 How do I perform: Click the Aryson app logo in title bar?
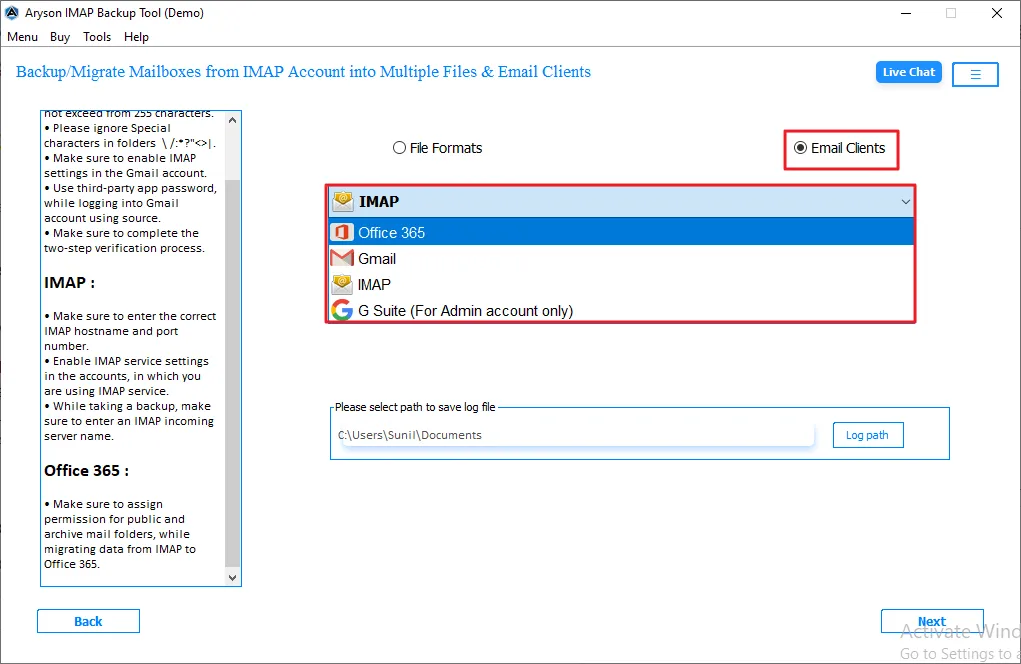12,12
